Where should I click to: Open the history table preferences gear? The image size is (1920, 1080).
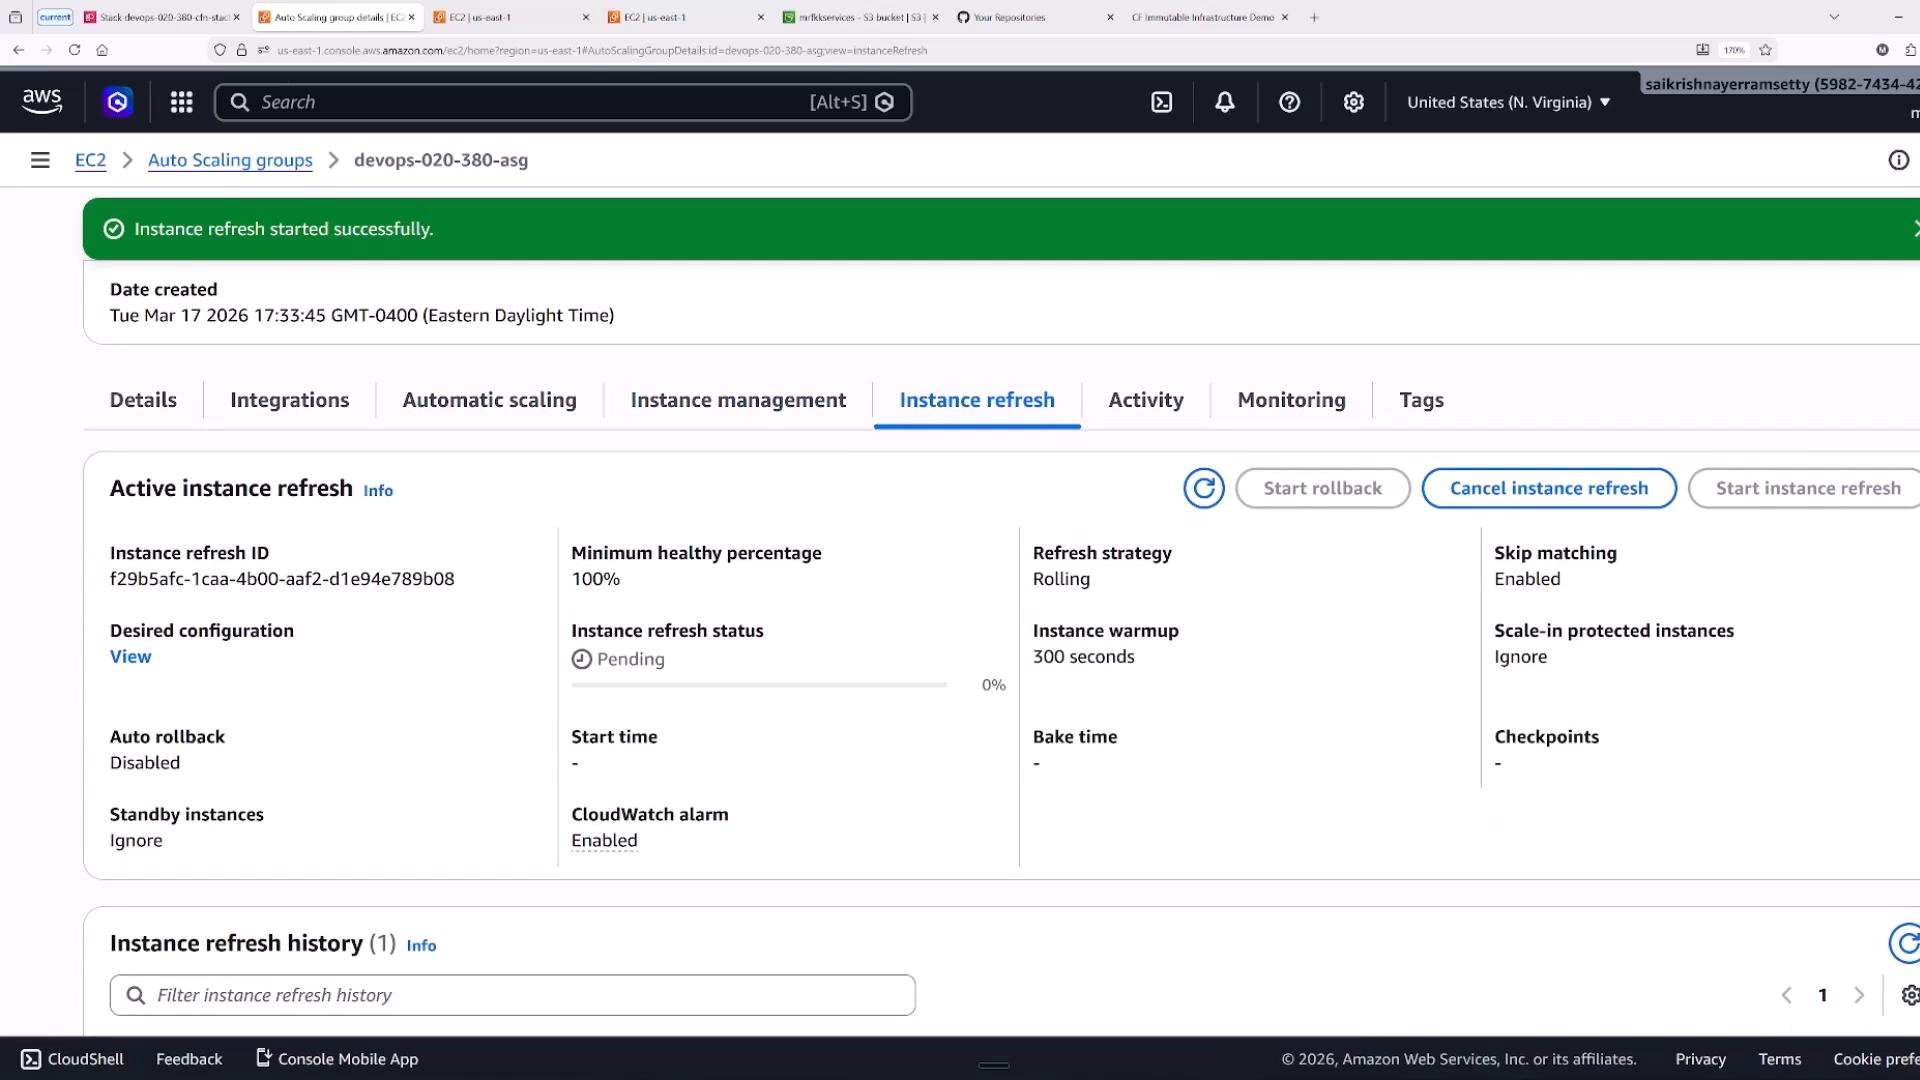(x=1909, y=995)
